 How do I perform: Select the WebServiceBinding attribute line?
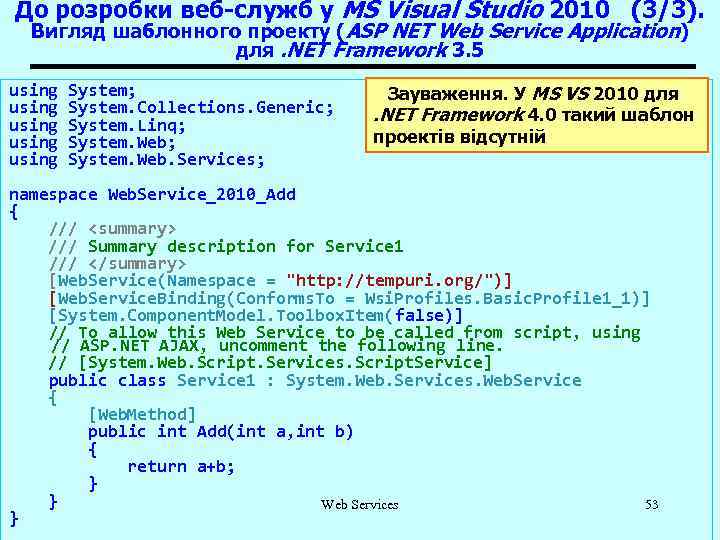pyautogui.click(x=349, y=298)
